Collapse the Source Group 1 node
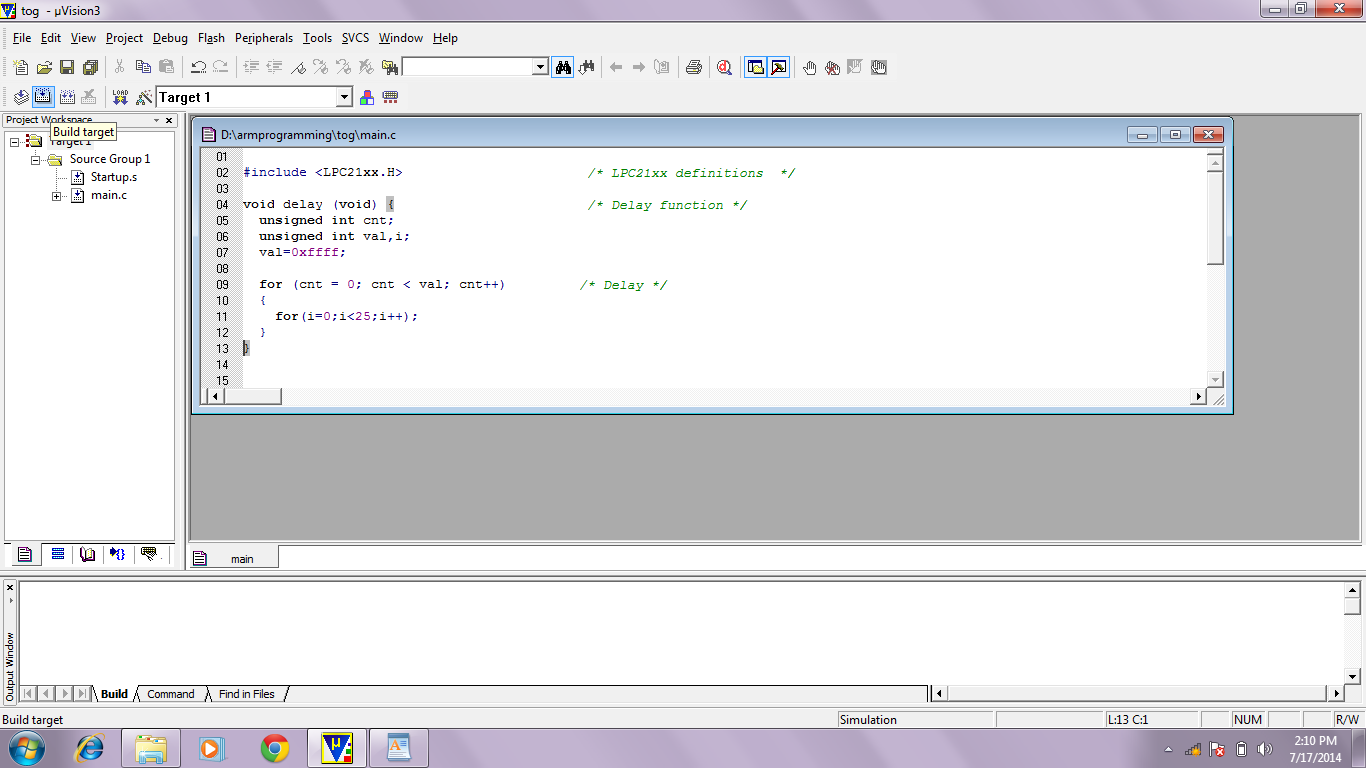Viewport: 1366px width, 768px height. click(x=35, y=159)
